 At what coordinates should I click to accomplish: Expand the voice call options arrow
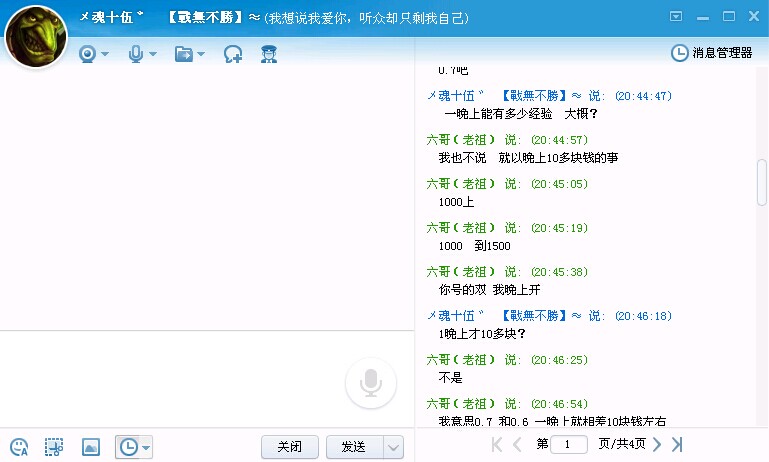pyautogui.click(x=153, y=54)
